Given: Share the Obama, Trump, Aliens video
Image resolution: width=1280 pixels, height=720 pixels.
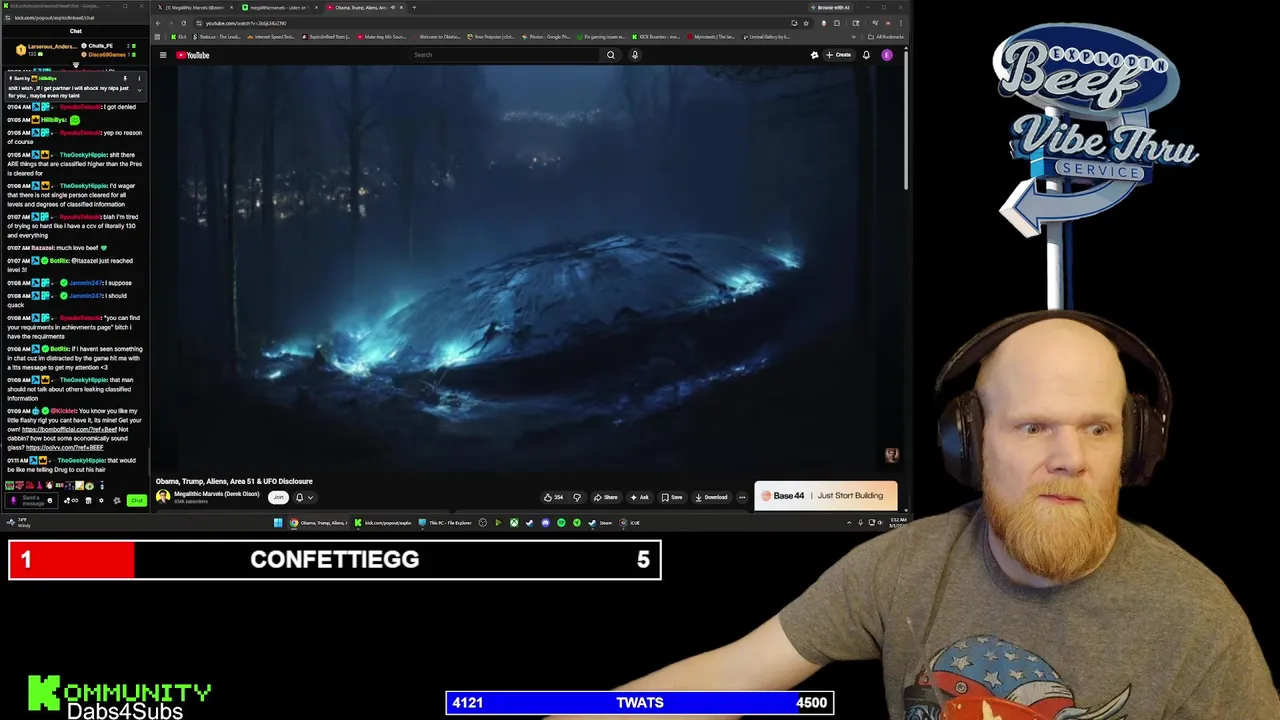Looking at the screenshot, I should [606, 497].
